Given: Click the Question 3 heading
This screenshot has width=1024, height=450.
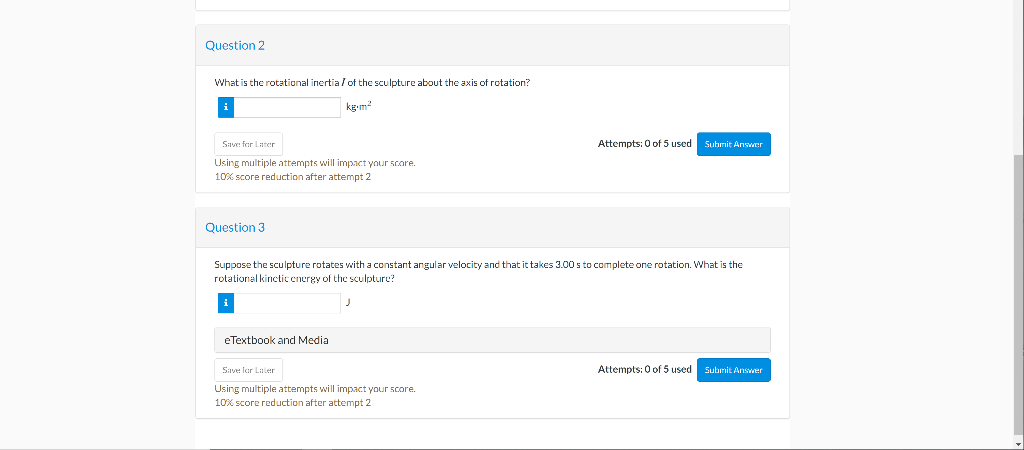Looking at the screenshot, I should [x=235, y=227].
